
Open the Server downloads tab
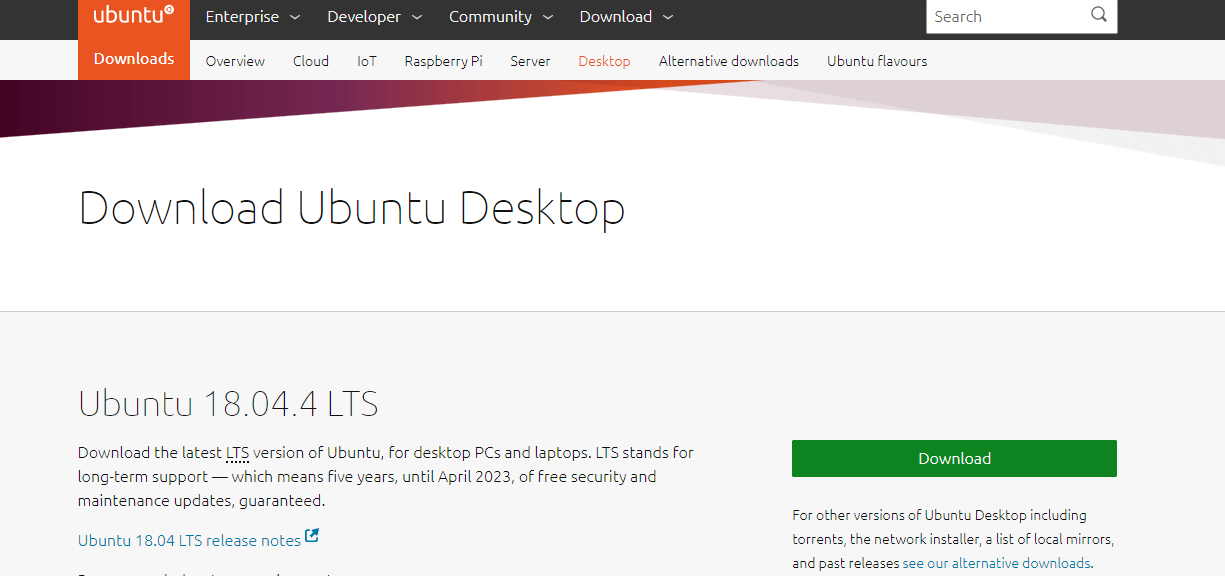click(x=530, y=61)
